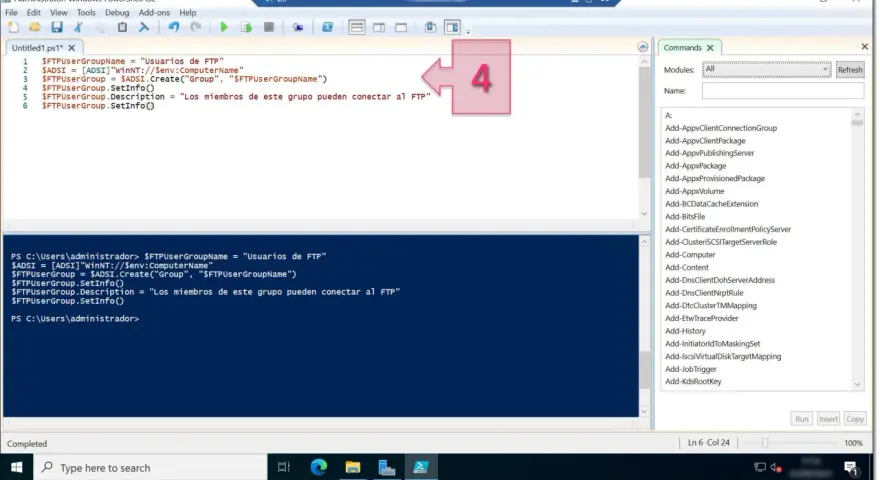Select Add-KdsRootKey command
This screenshot has height=480, width=880.
pyautogui.click(x=693, y=382)
